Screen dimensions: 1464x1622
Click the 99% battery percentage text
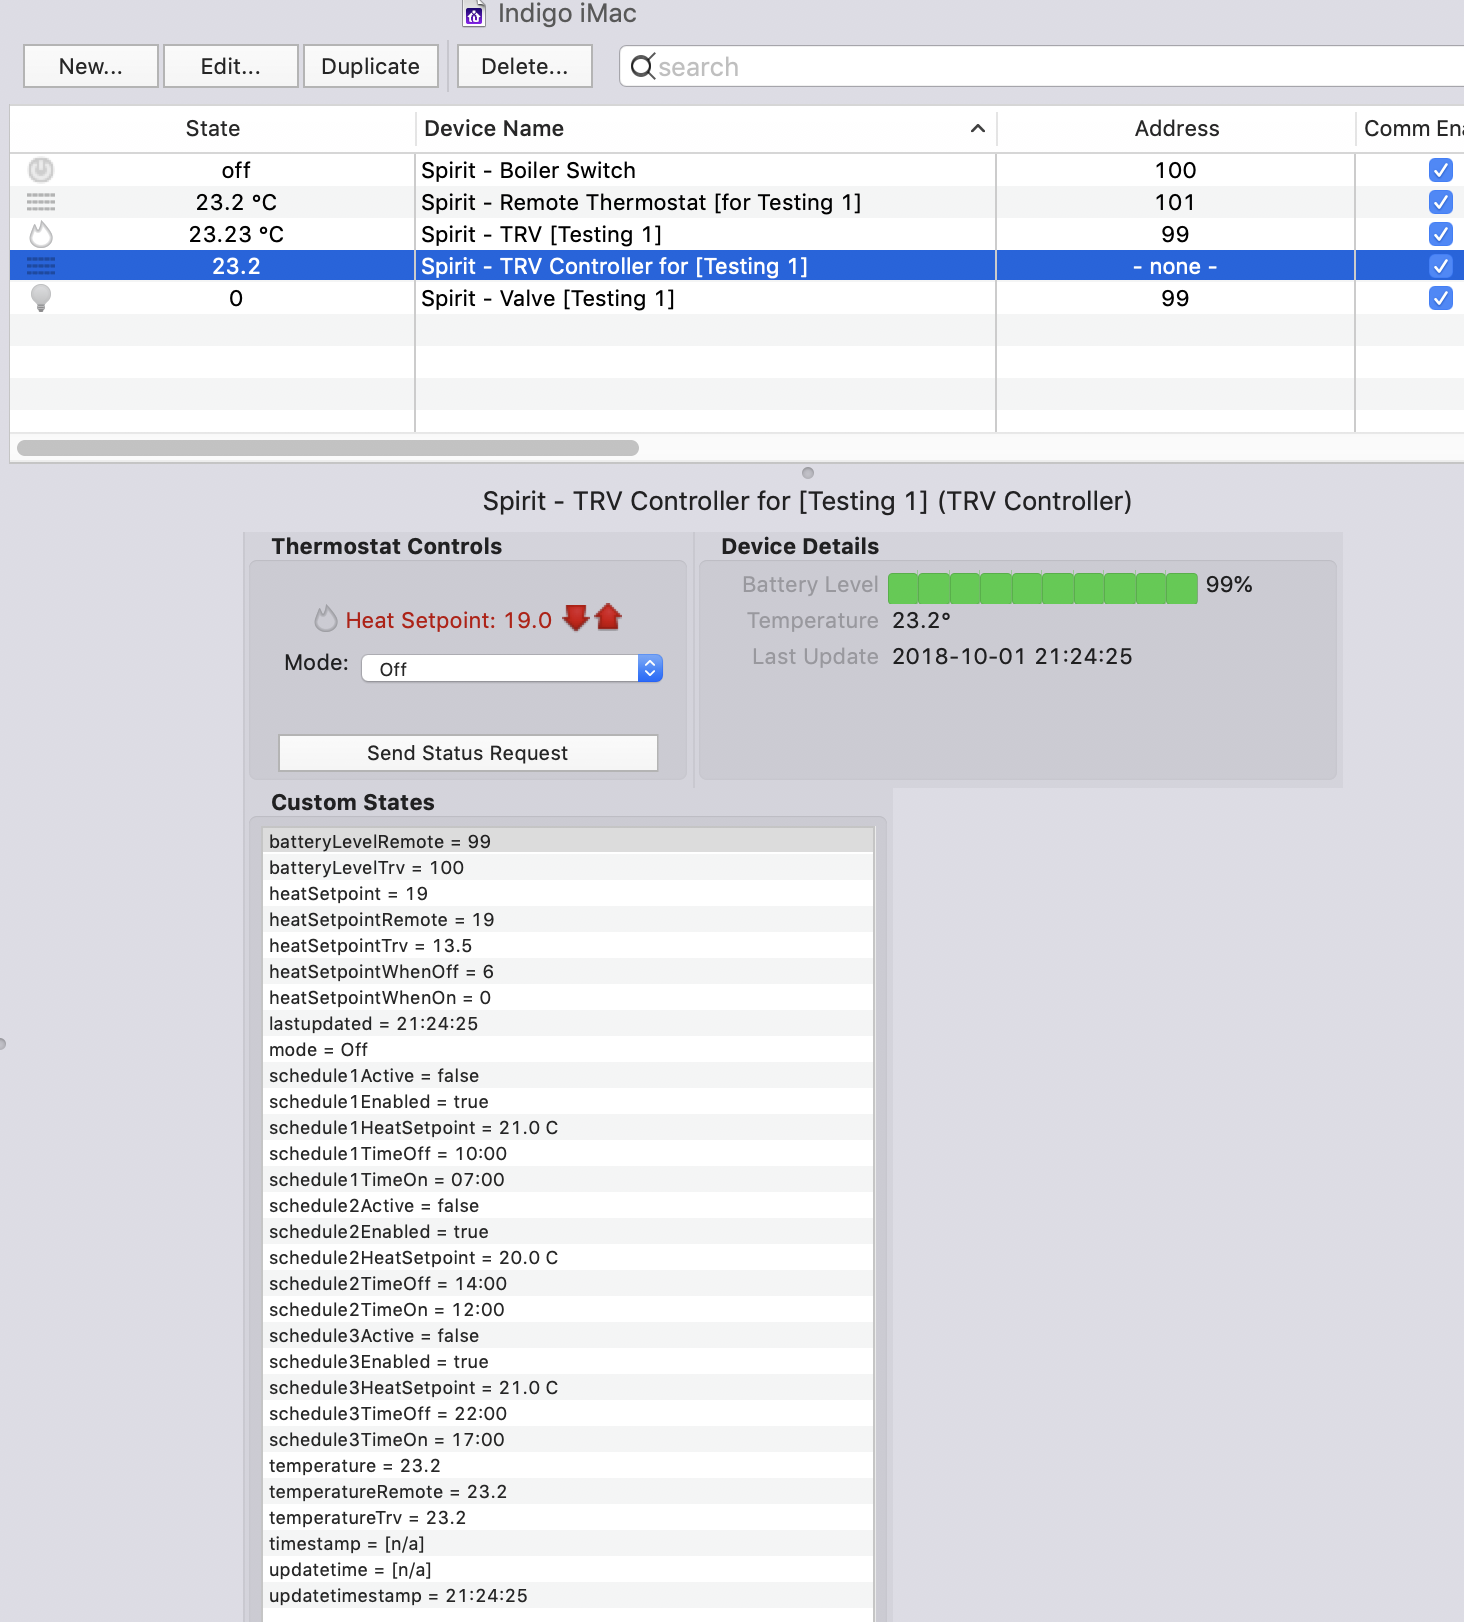click(1229, 584)
